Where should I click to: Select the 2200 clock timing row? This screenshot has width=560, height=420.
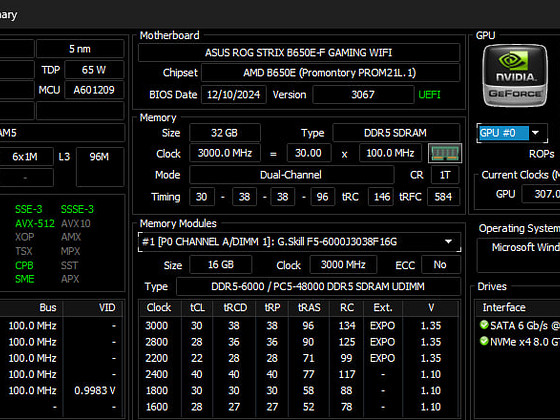(299, 358)
